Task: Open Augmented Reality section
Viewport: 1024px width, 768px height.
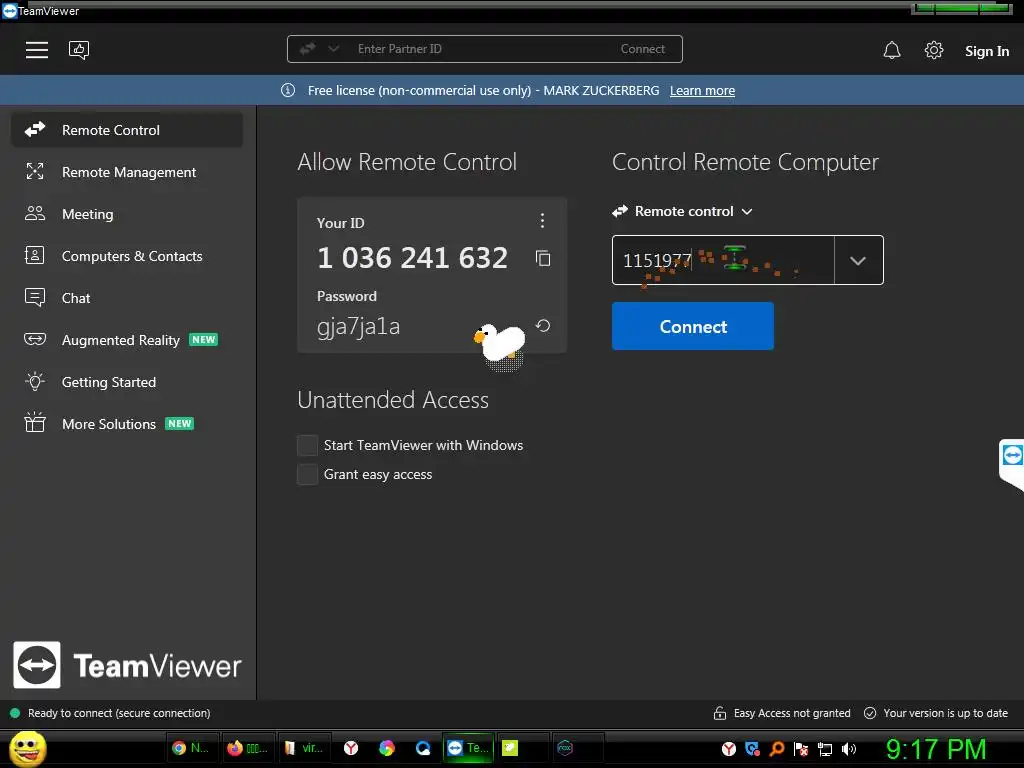Action: tap(127, 340)
